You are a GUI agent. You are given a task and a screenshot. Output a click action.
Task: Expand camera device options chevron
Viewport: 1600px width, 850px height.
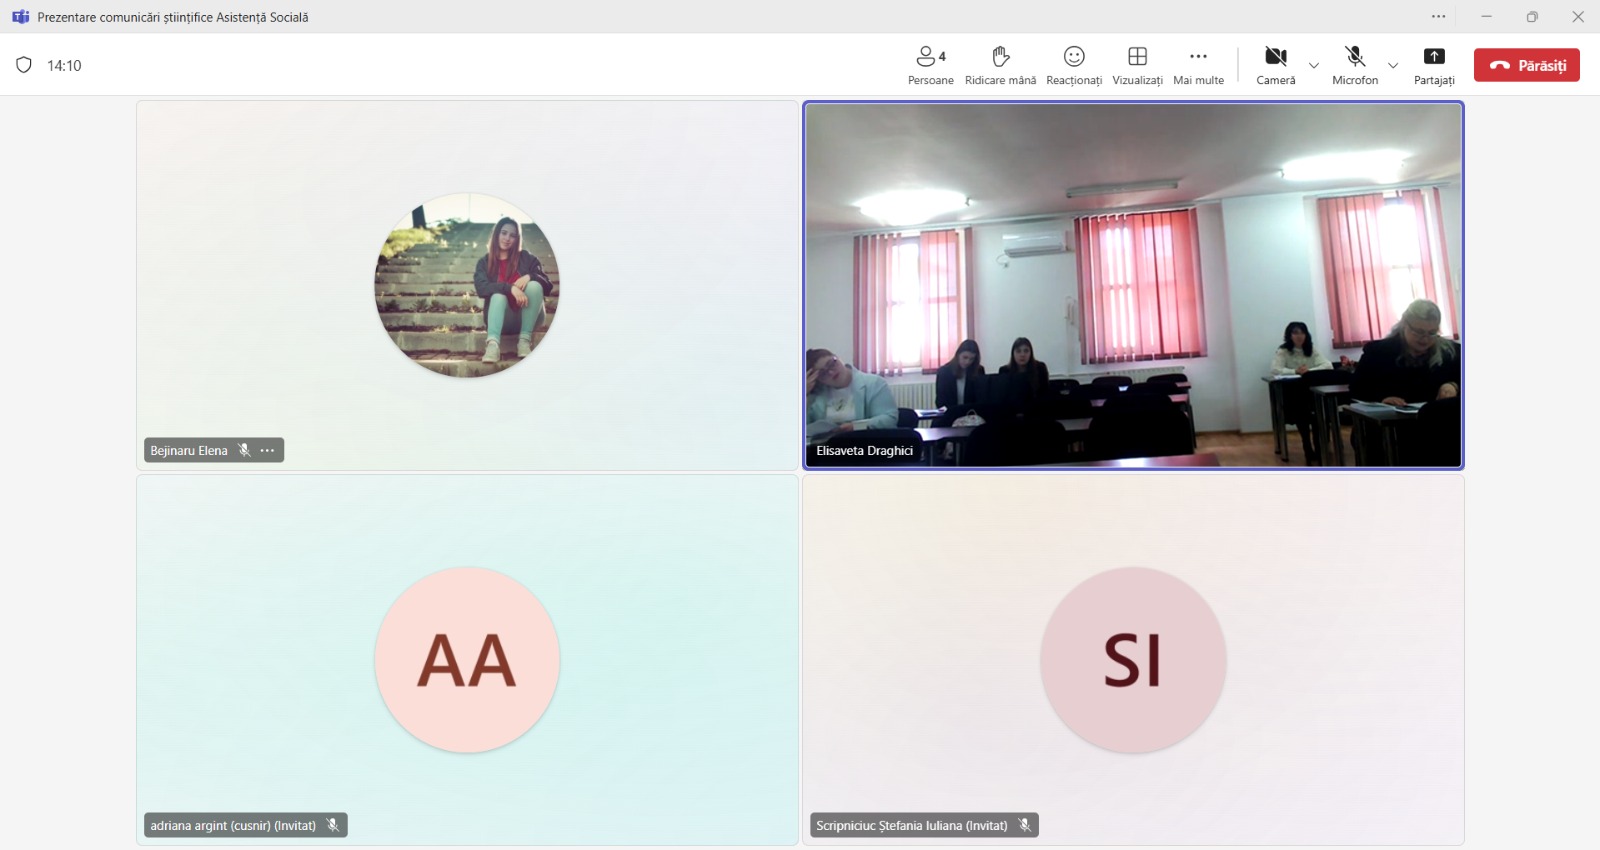click(x=1314, y=66)
